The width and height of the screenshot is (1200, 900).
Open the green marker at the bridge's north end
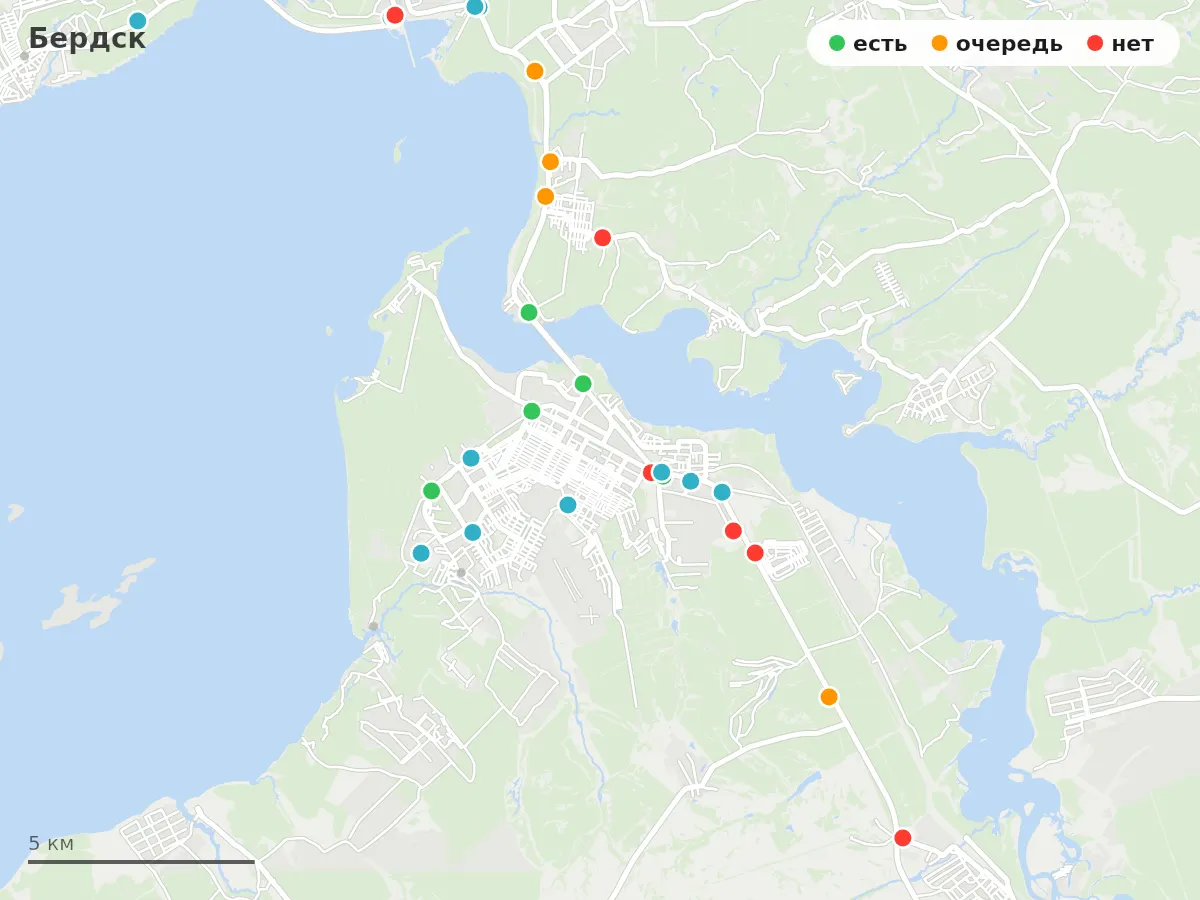point(529,313)
